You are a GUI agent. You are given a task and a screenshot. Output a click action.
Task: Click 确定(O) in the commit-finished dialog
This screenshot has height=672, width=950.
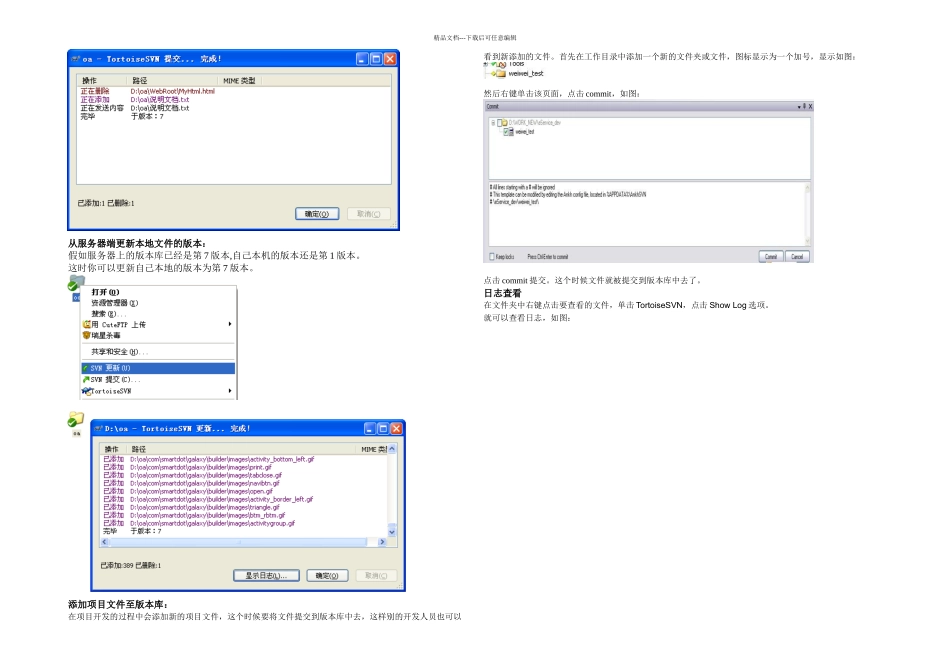(317, 214)
